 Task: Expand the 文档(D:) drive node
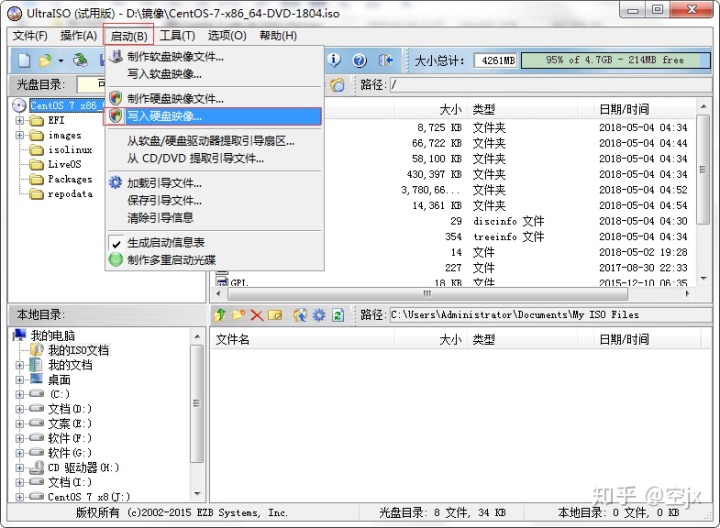coord(20,409)
